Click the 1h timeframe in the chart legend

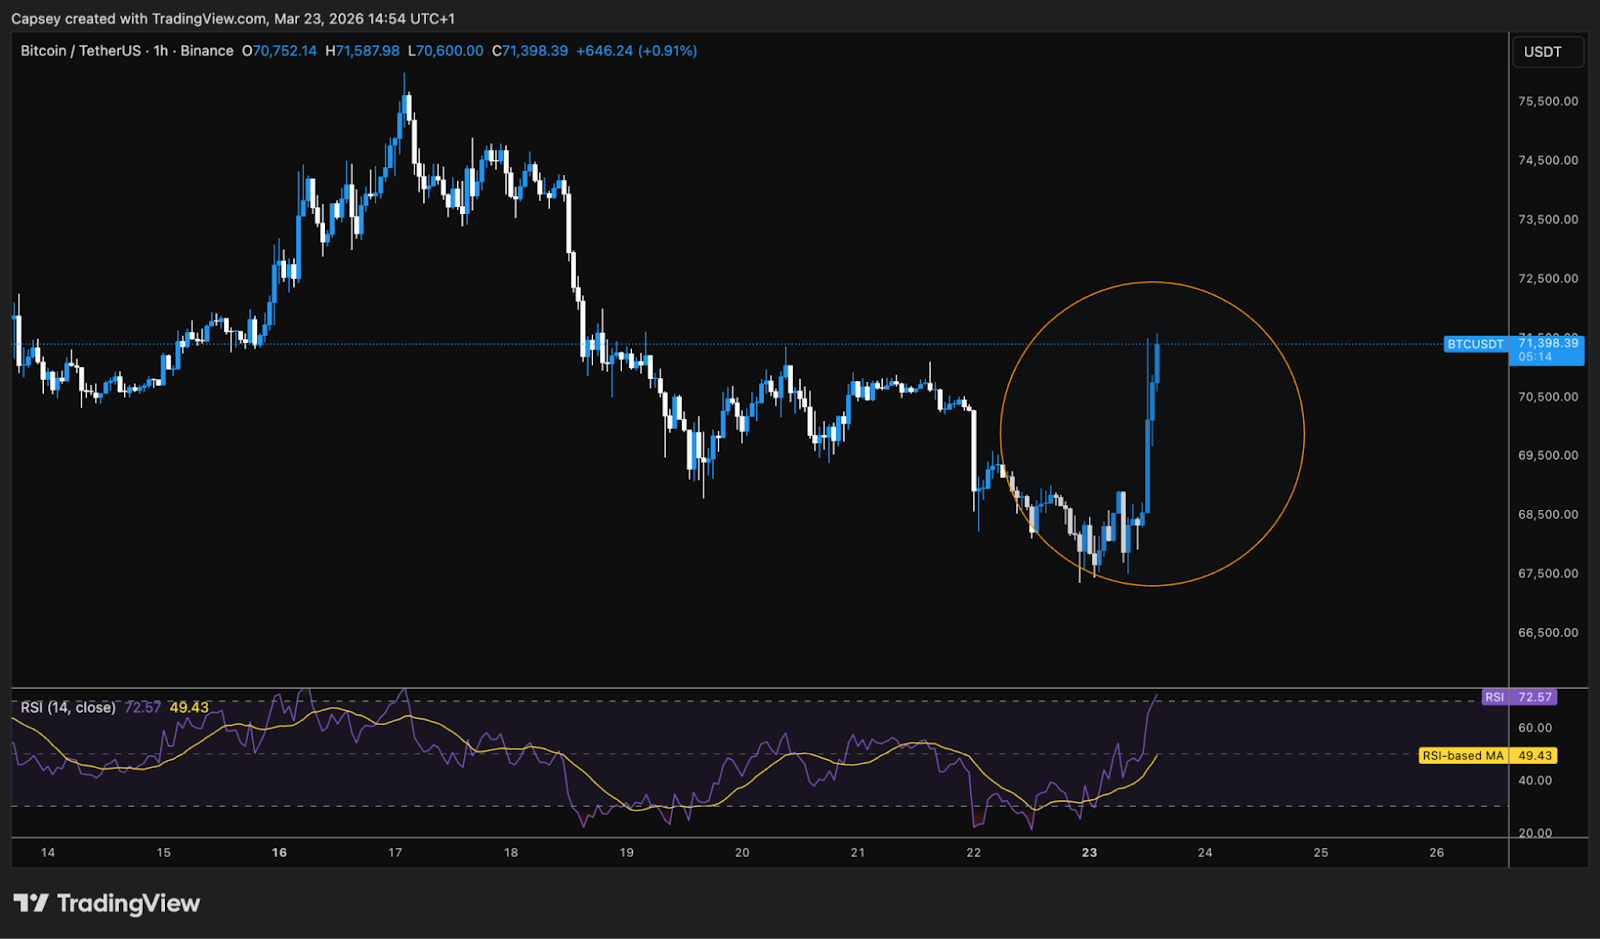point(158,50)
